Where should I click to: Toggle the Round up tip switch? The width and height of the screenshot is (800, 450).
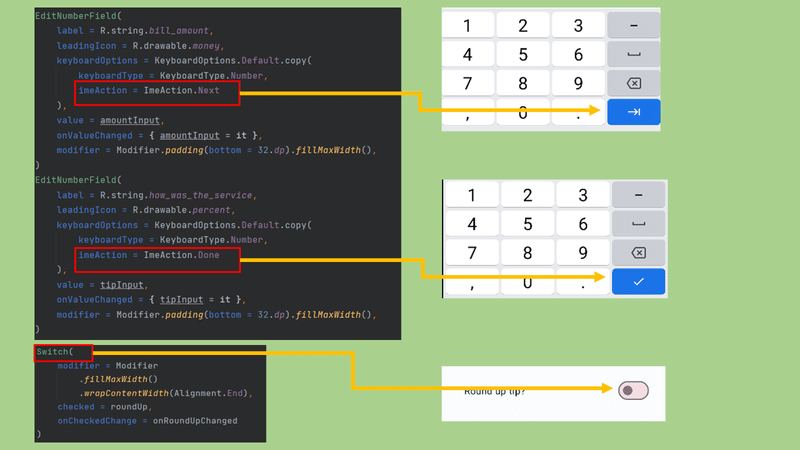click(x=633, y=390)
